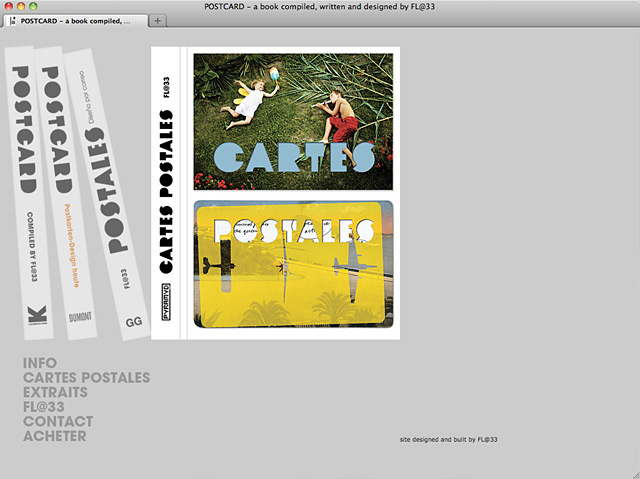The width and height of the screenshot is (640, 479).
Task: Open the INFO page link
Action: (40, 363)
